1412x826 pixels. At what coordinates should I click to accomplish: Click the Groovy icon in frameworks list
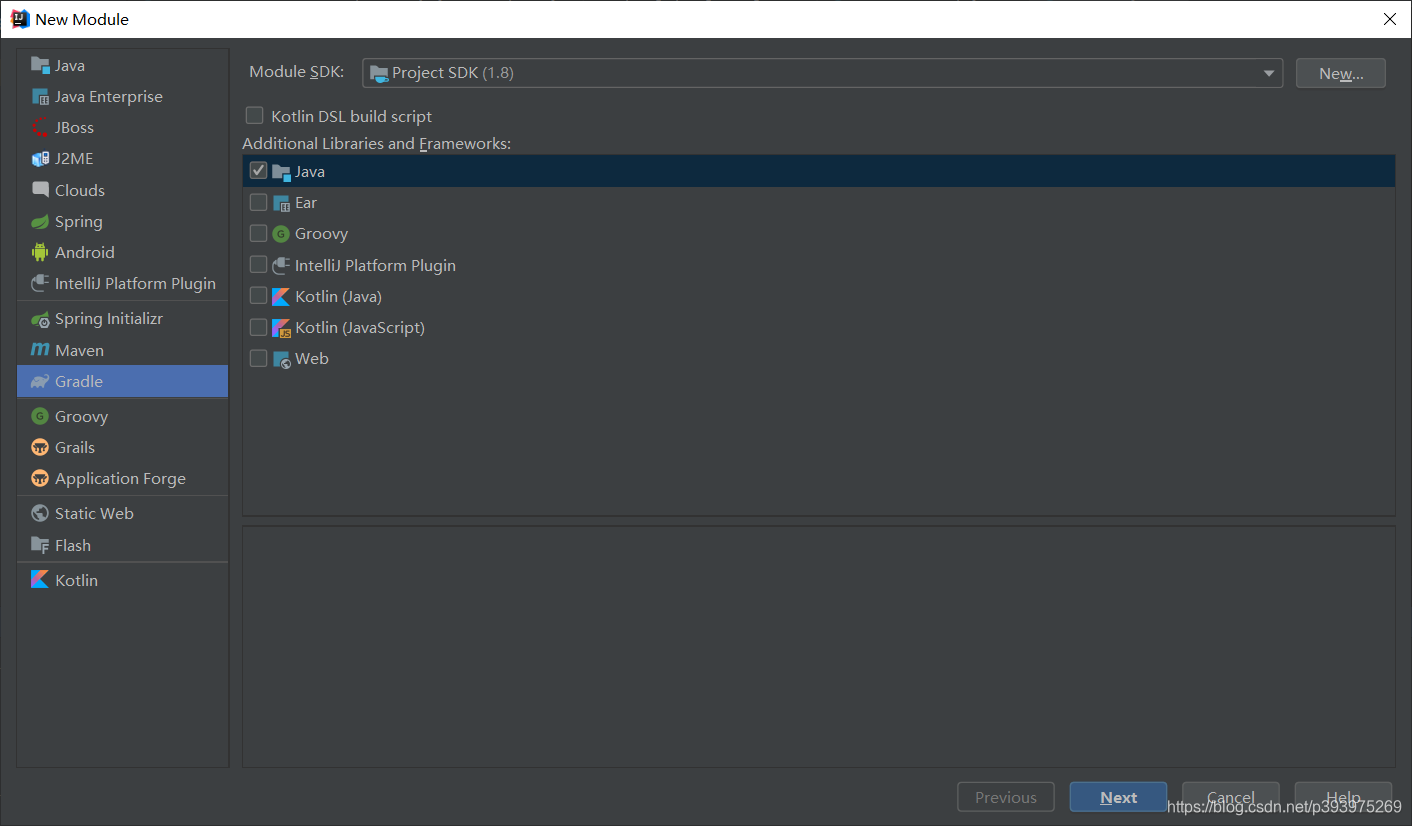pyautogui.click(x=281, y=234)
